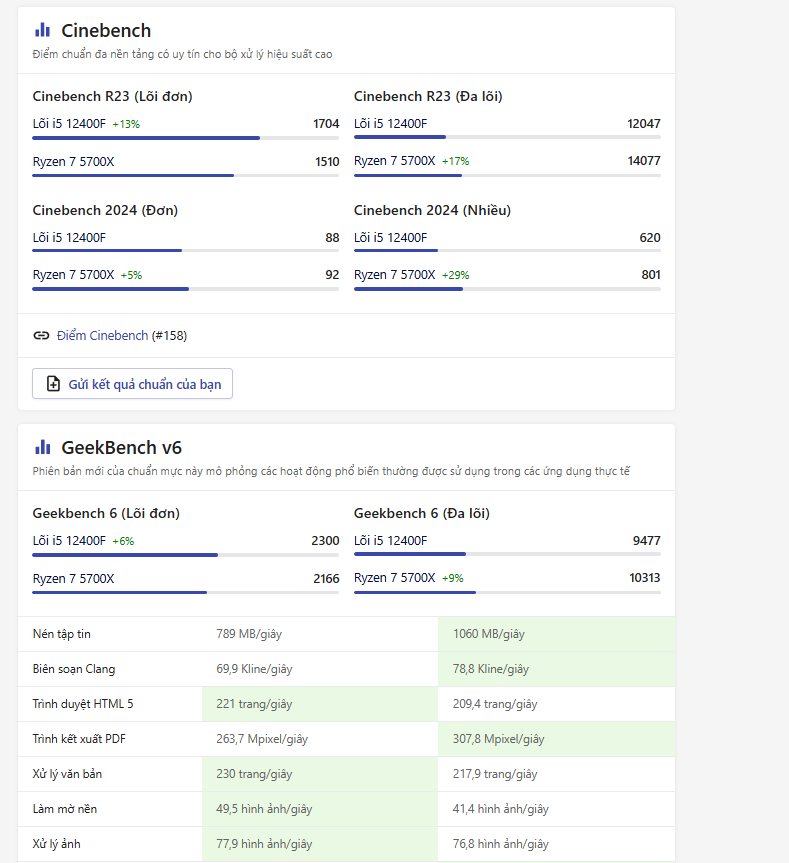
Task: Click the score value 9477
Action: (646, 540)
